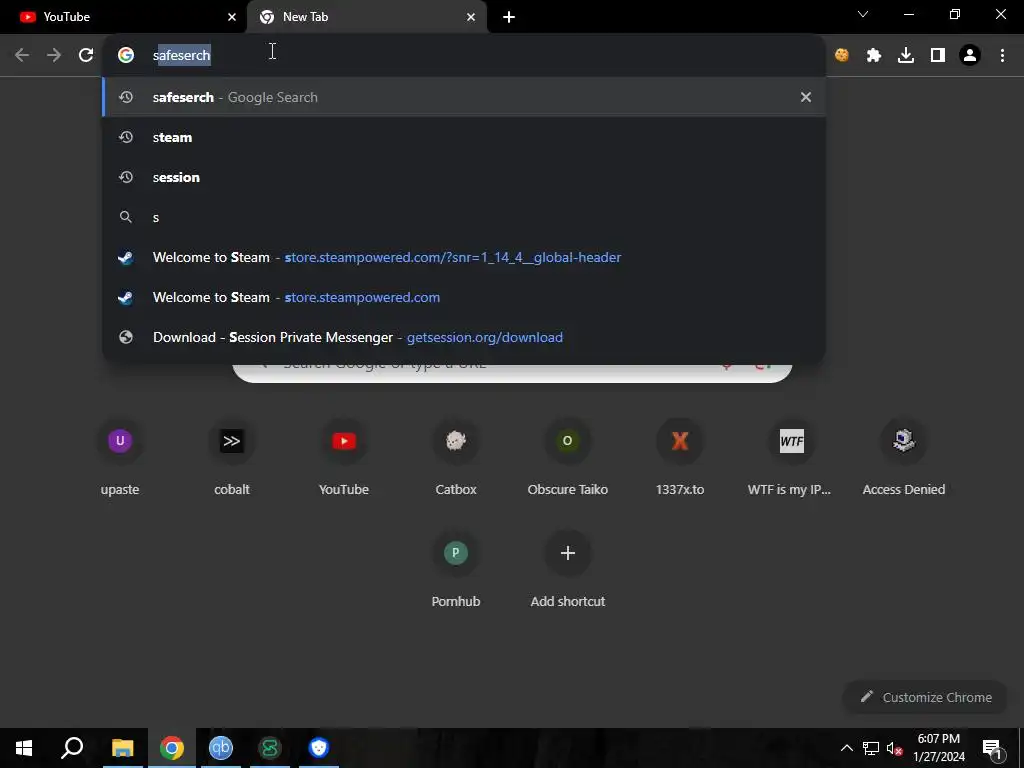Screen dimensions: 1024x768
Task: Open the Downloads tray icon
Action: pyautogui.click(x=906, y=55)
